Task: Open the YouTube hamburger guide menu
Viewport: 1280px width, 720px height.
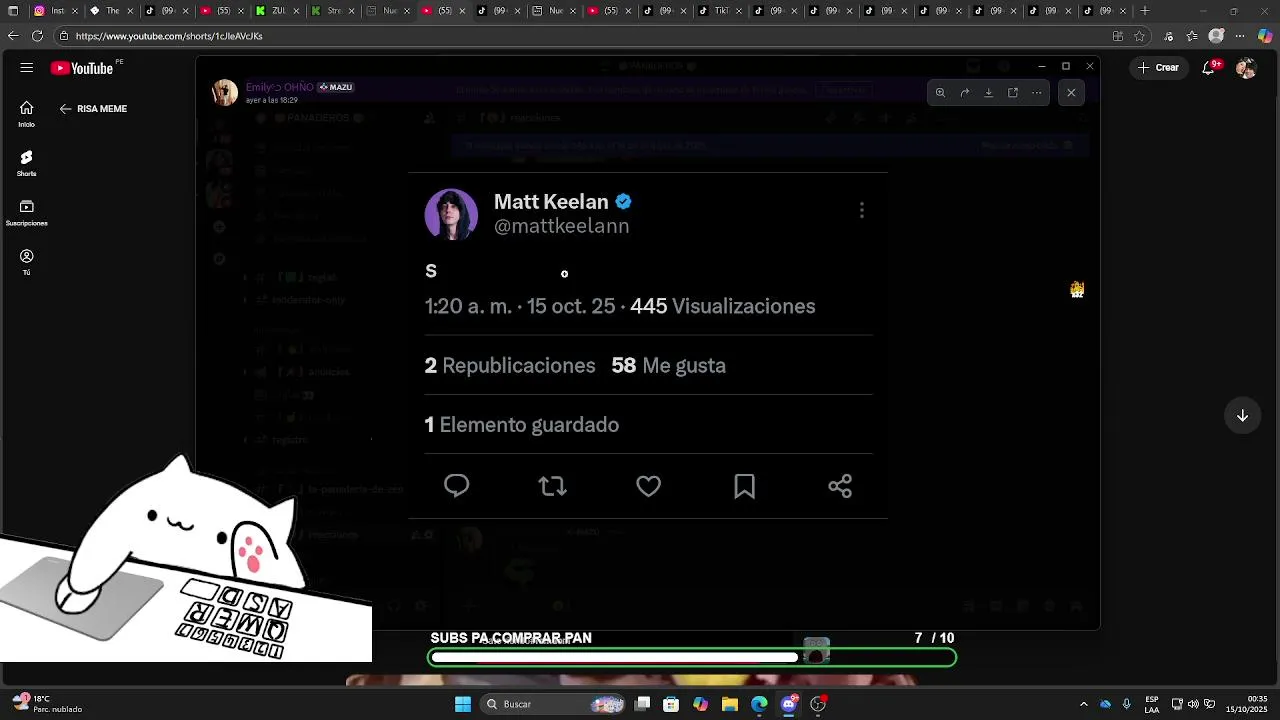Action: 27,68
